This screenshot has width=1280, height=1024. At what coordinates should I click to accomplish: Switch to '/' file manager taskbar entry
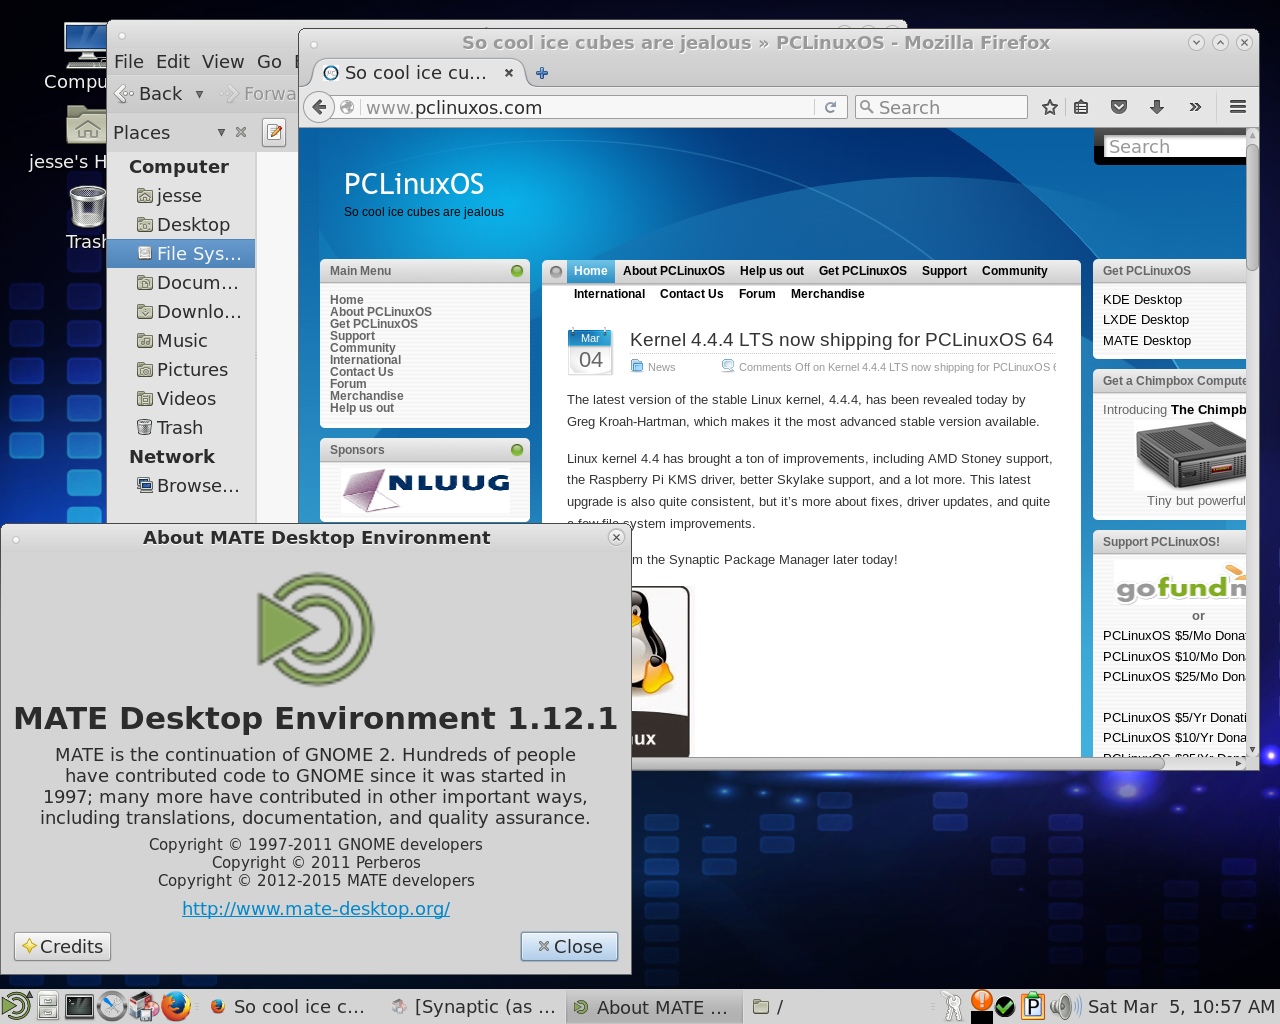(x=837, y=1007)
